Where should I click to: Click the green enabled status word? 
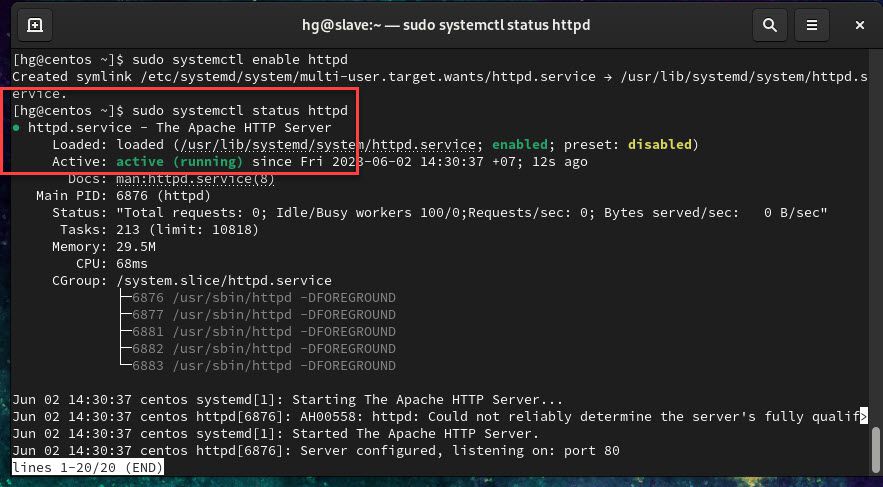[520, 145]
